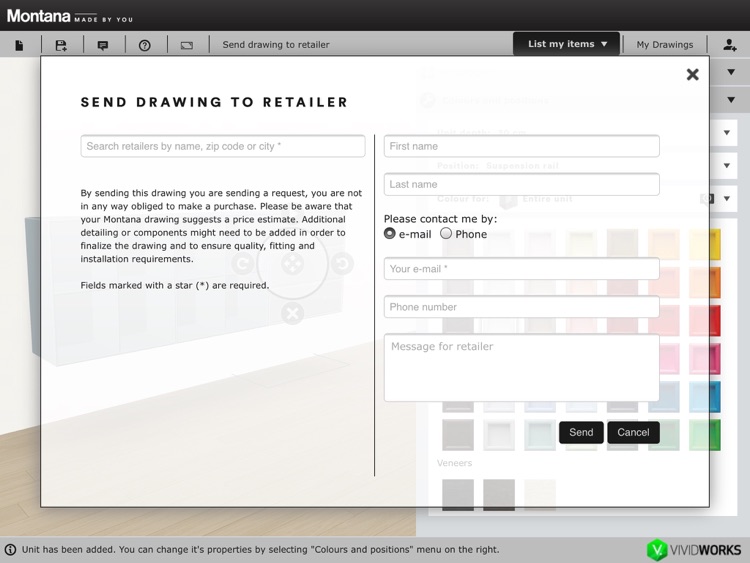Click the Cancel button
Viewport: 750px width, 563px height.
[x=633, y=432]
